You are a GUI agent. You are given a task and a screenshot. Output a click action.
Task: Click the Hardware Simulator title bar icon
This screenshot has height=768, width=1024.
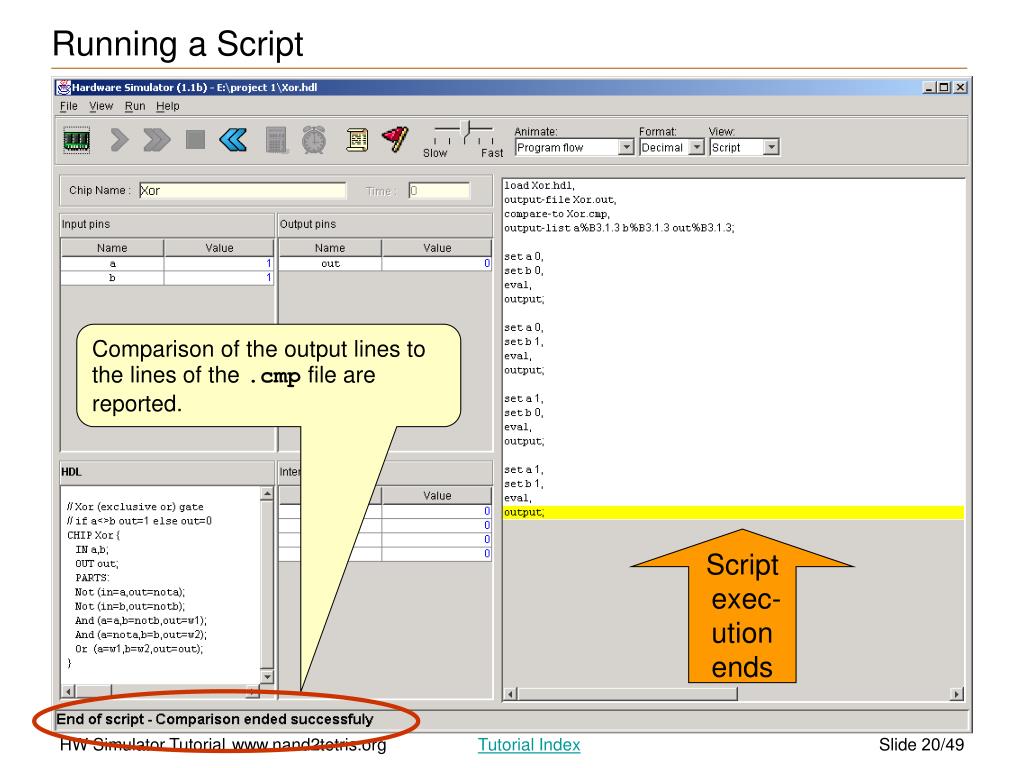(x=63, y=87)
